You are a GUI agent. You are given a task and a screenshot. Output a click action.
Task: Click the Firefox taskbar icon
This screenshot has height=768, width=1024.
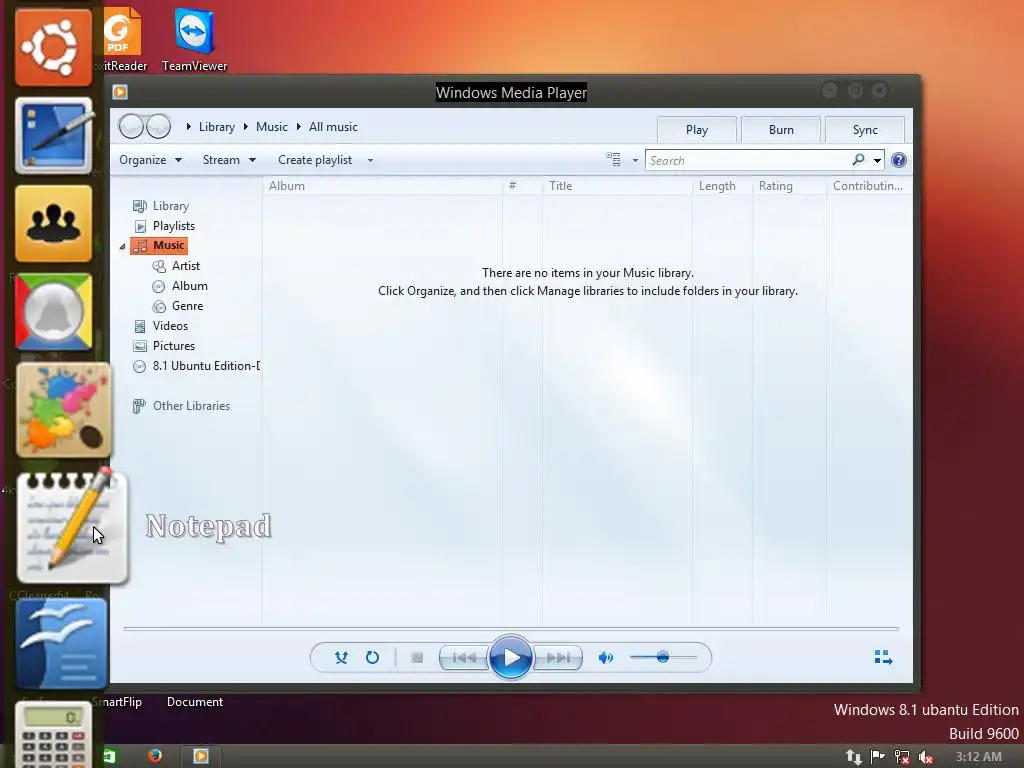pos(155,756)
